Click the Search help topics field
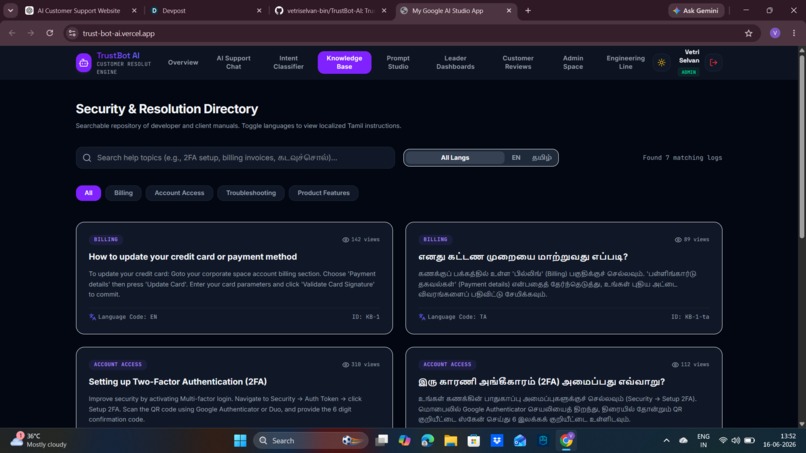Image resolution: width=806 pixels, height=453 pixels. pos(235,158)
